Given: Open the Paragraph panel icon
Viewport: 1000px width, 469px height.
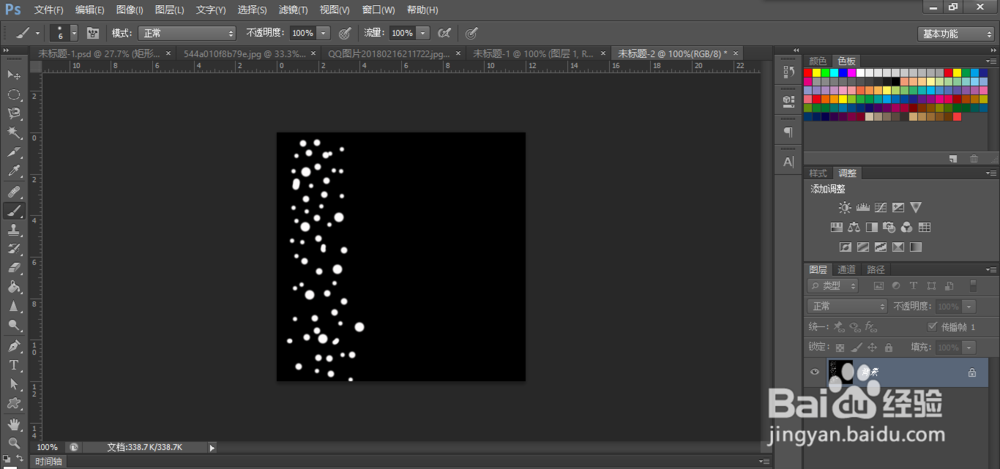Looking at the screenshot, I should pyautogui.click(x=788, y=132).
